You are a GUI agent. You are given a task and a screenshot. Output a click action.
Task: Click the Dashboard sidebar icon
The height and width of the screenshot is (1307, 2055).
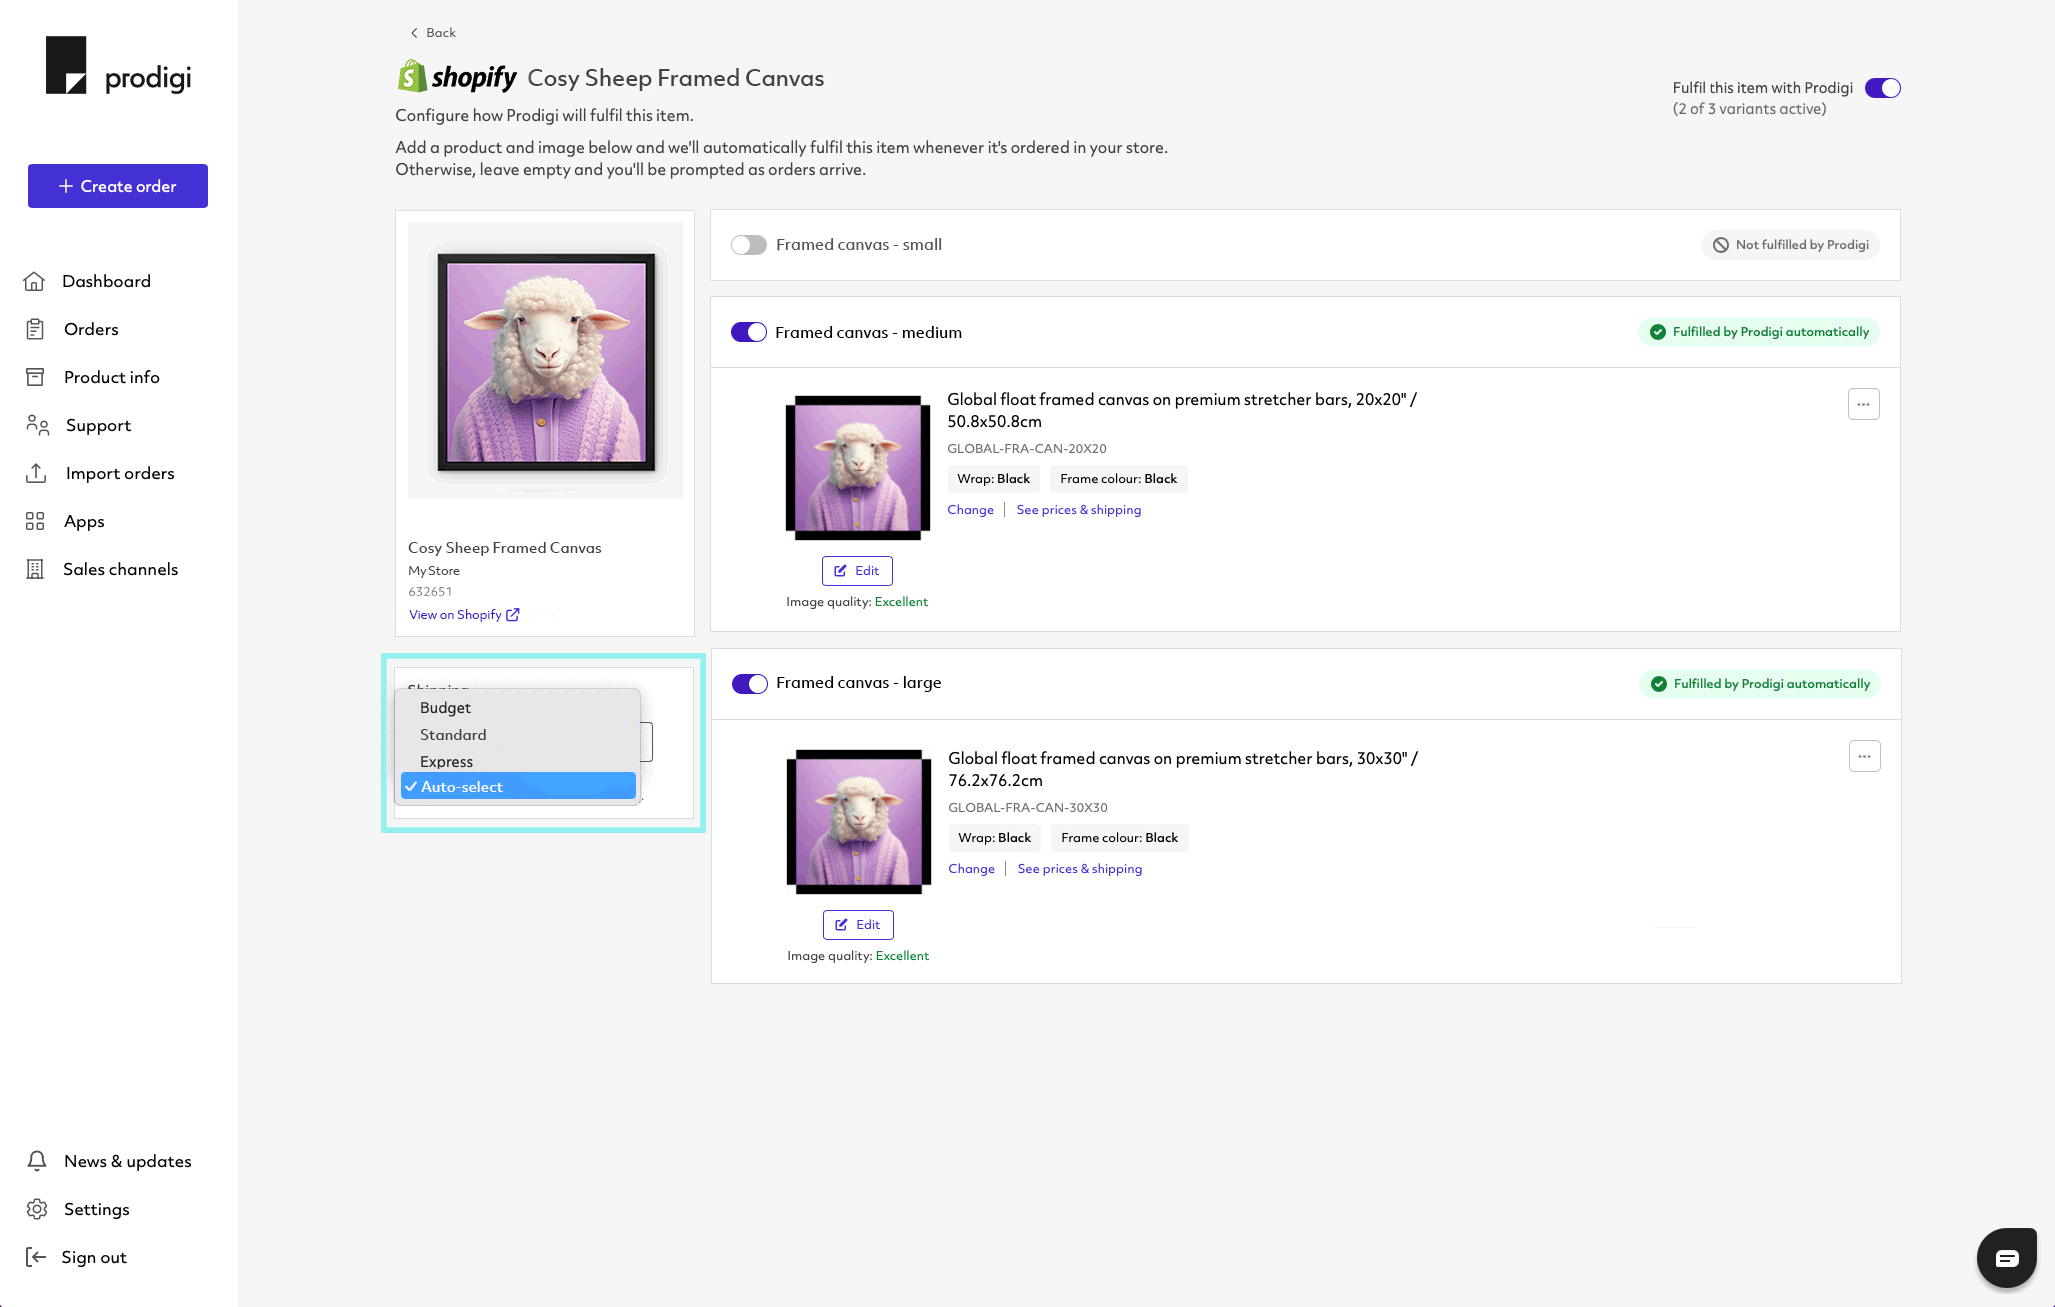pyautogui.click(x=34, y=280)
